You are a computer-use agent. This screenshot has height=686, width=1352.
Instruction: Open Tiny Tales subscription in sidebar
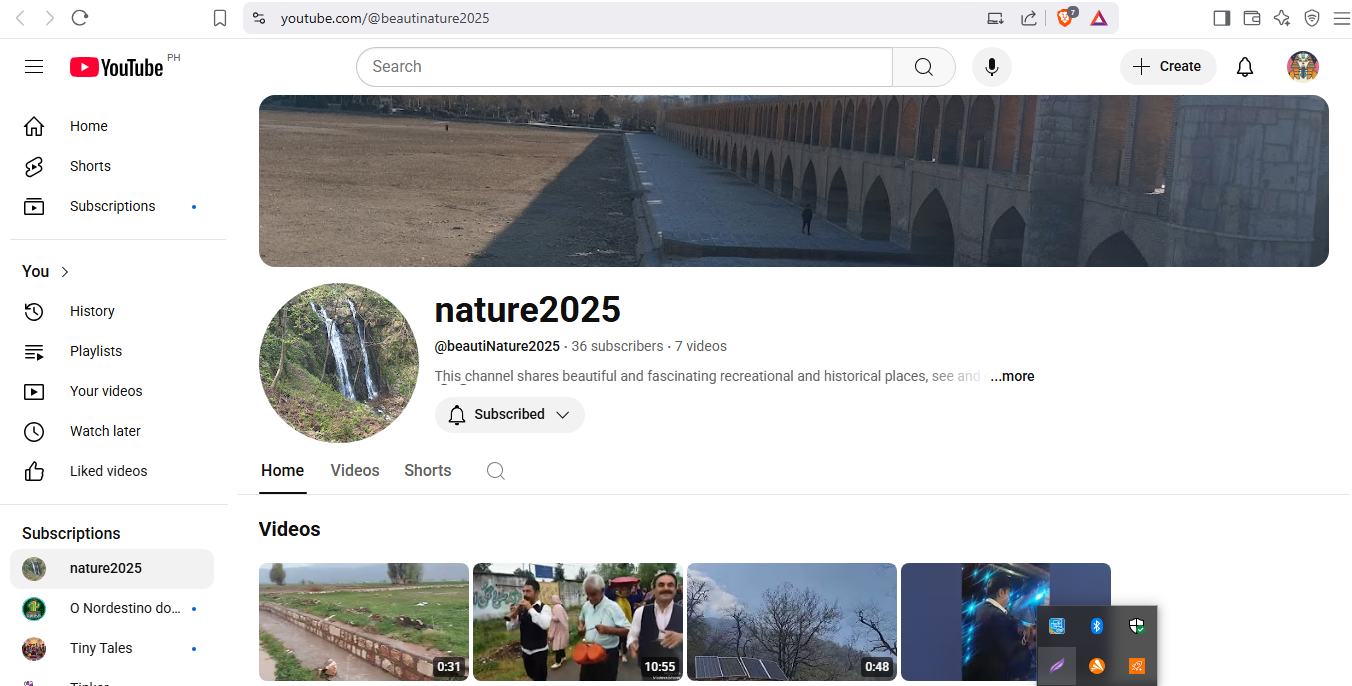(x=112, y=649)
